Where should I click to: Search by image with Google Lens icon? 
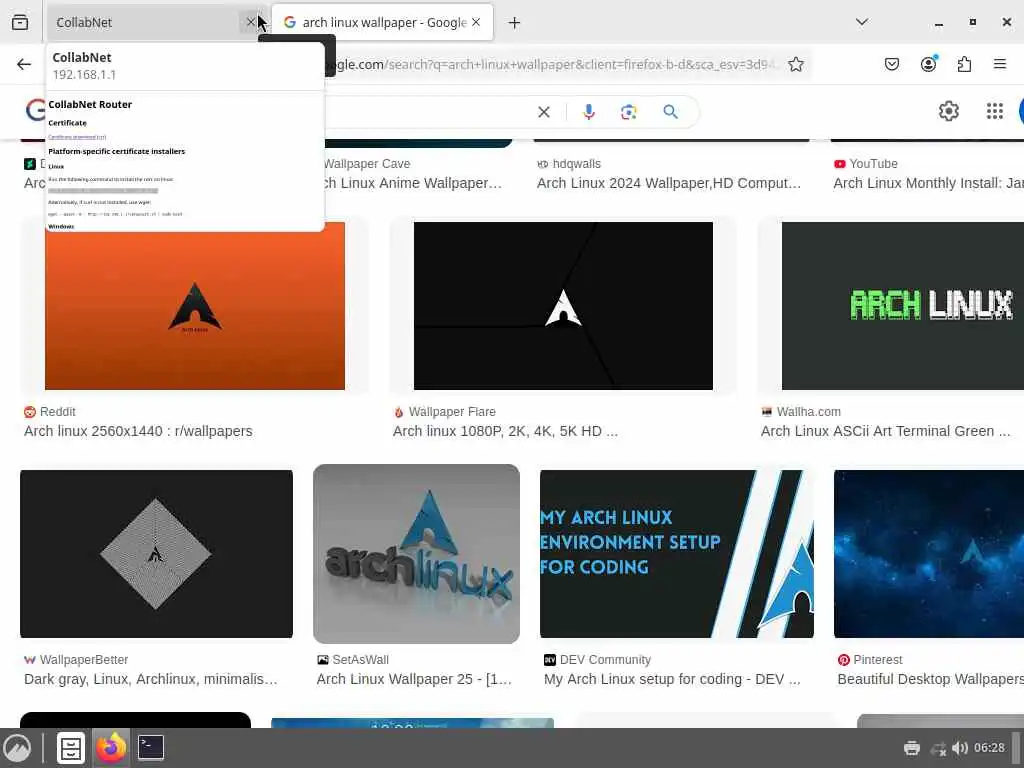click(629, 112)
